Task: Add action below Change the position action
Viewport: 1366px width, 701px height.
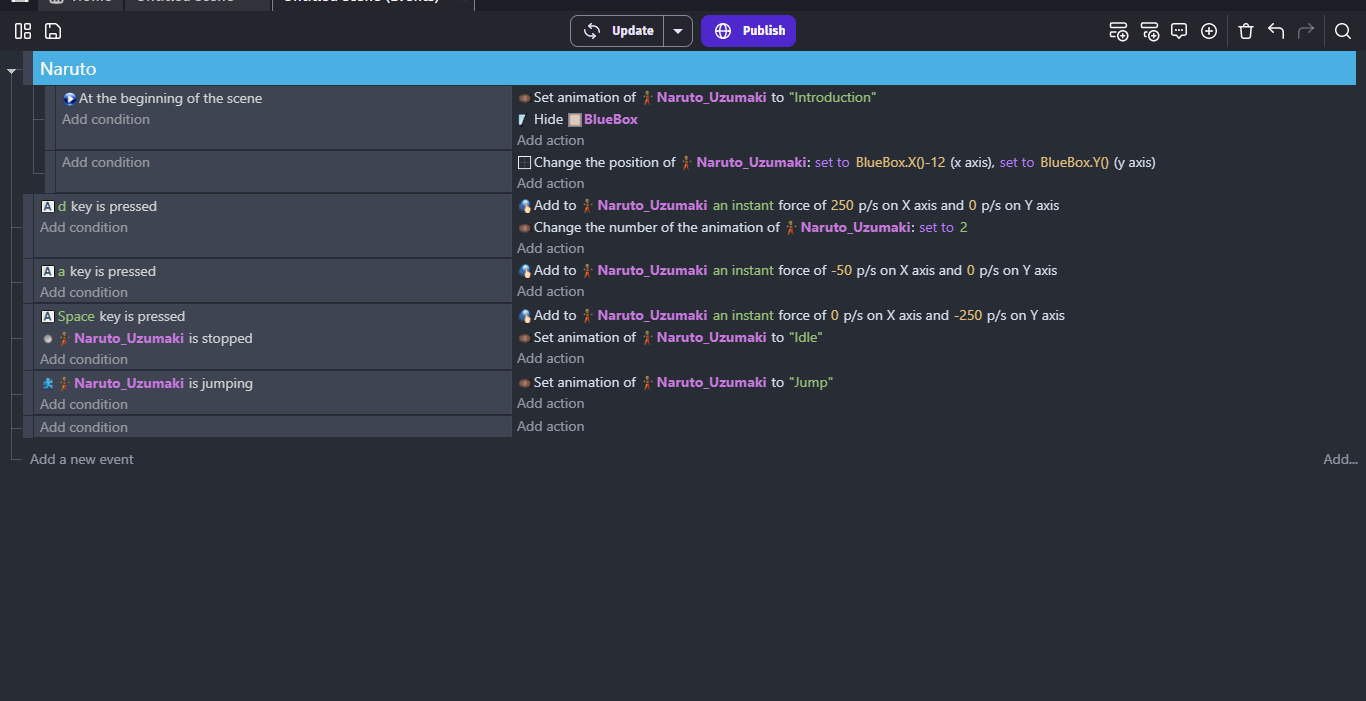Action: pyautogui.click(x=551, y=183)
